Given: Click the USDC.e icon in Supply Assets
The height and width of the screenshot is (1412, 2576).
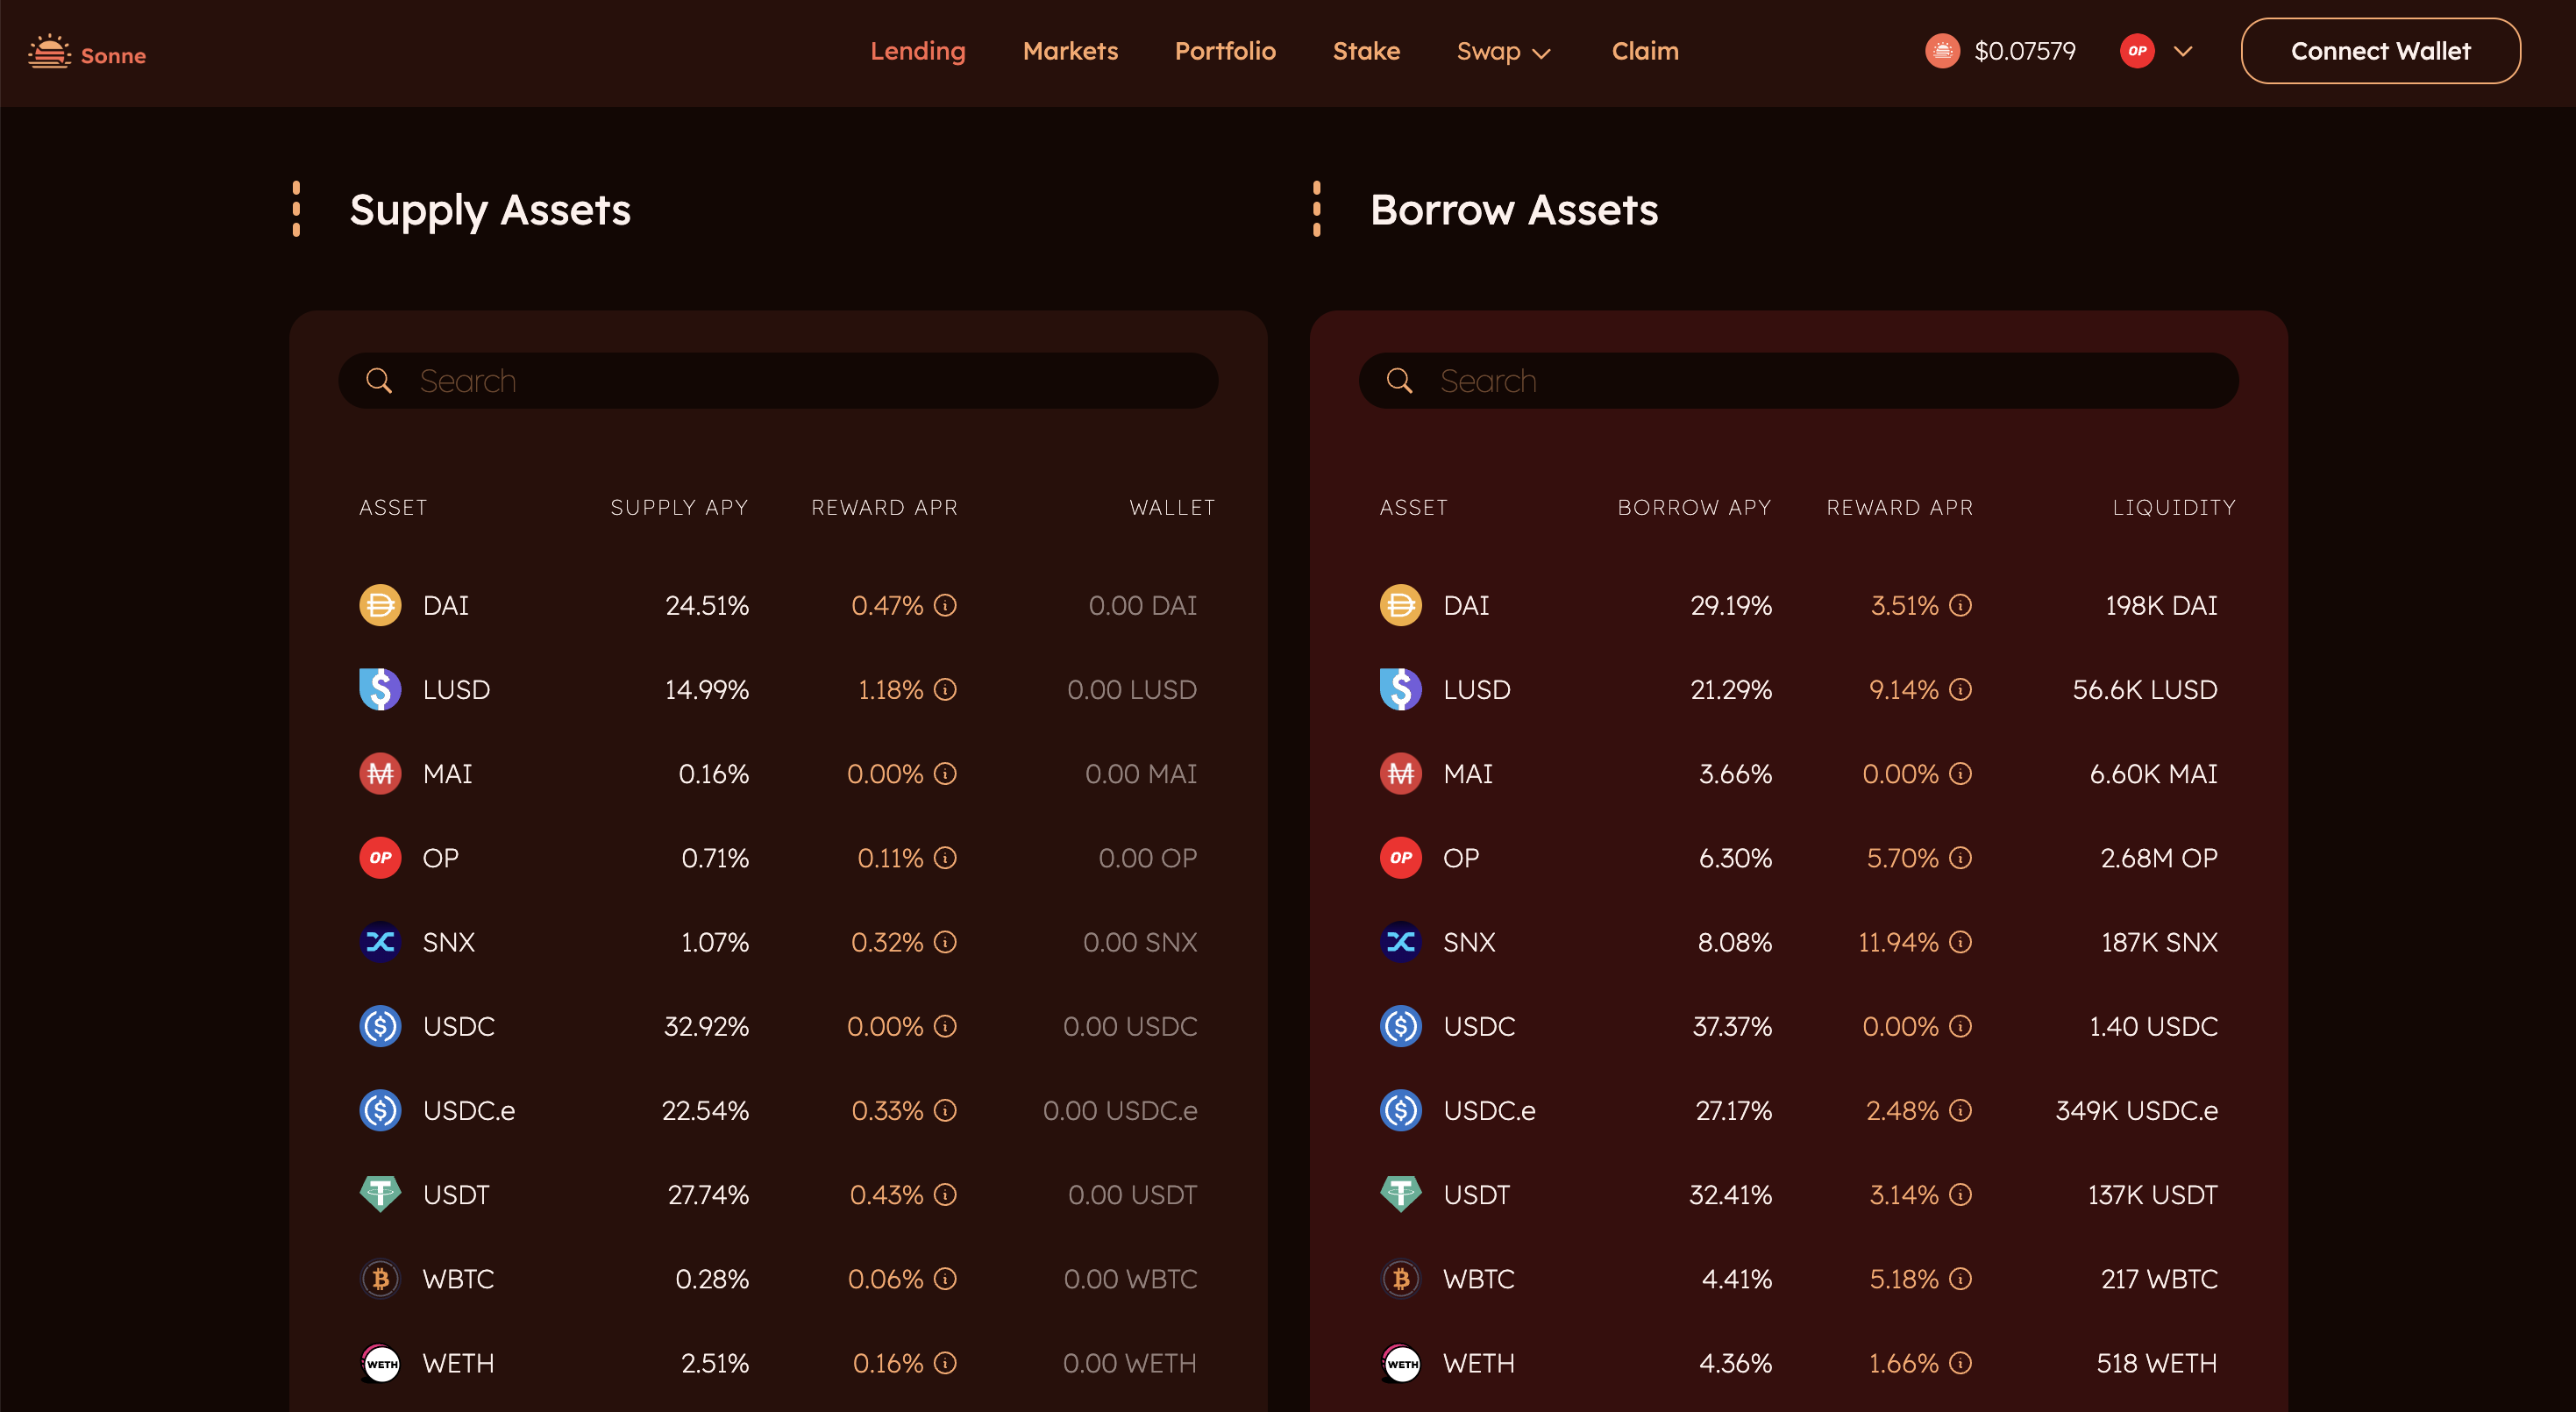Looking at the screenshot, I should 380,1110.
